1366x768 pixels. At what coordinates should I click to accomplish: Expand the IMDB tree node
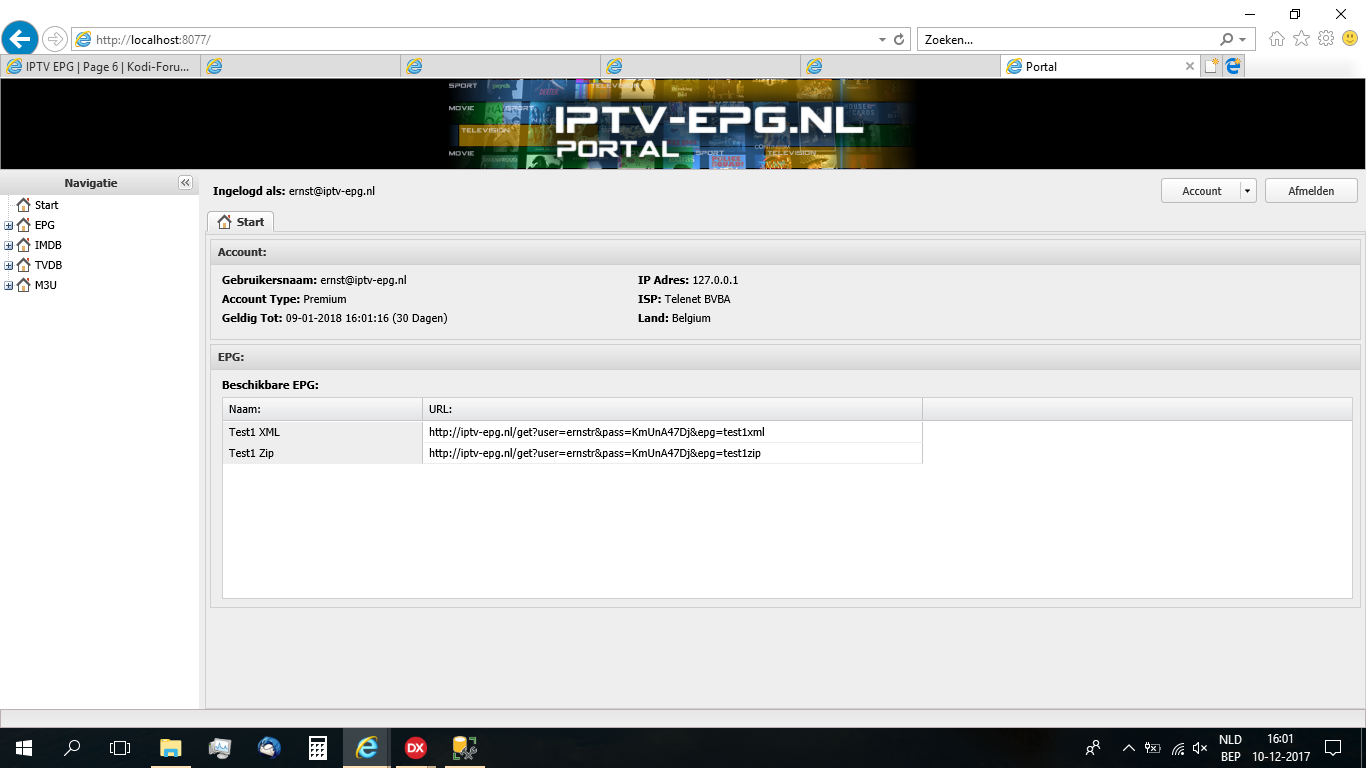[9, 245]
